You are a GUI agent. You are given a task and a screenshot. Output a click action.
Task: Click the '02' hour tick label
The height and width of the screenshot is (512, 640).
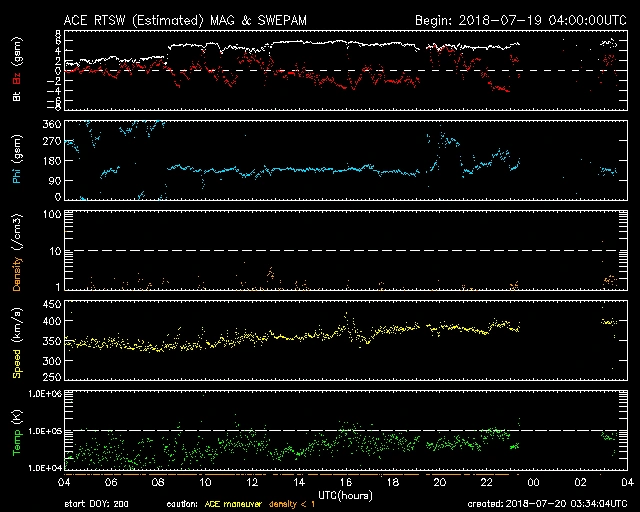[580, 483]
